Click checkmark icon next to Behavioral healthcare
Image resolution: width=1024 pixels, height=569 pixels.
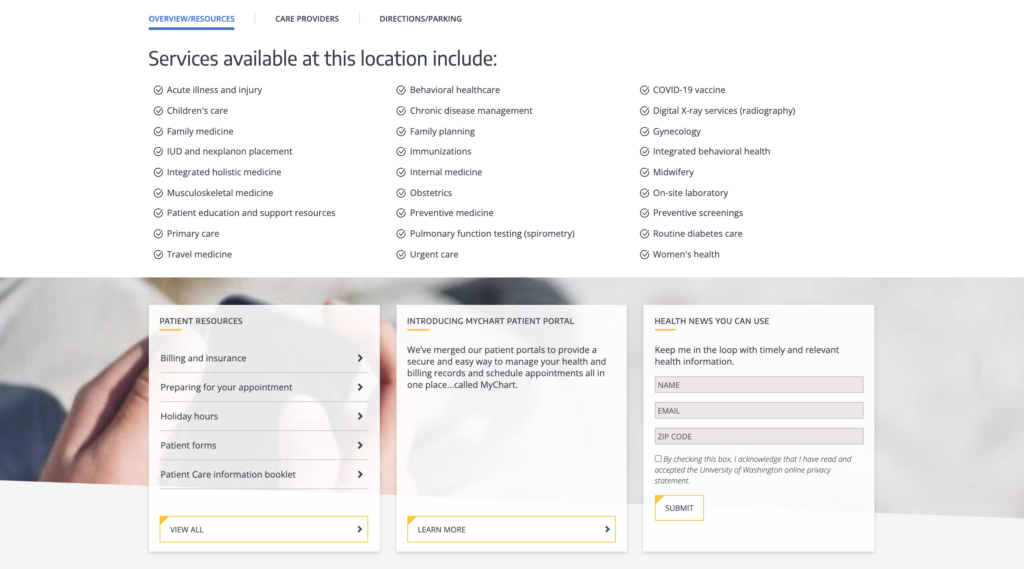tap(401, 90)
